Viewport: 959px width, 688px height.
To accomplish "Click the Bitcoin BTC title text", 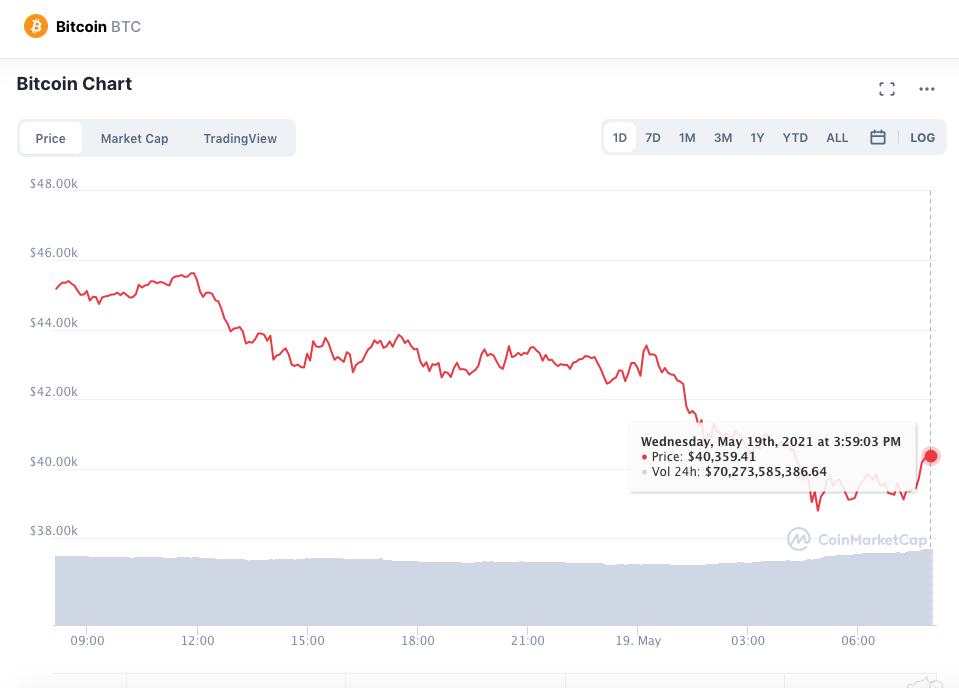I will pyautogui.click(x=98, y=26).
